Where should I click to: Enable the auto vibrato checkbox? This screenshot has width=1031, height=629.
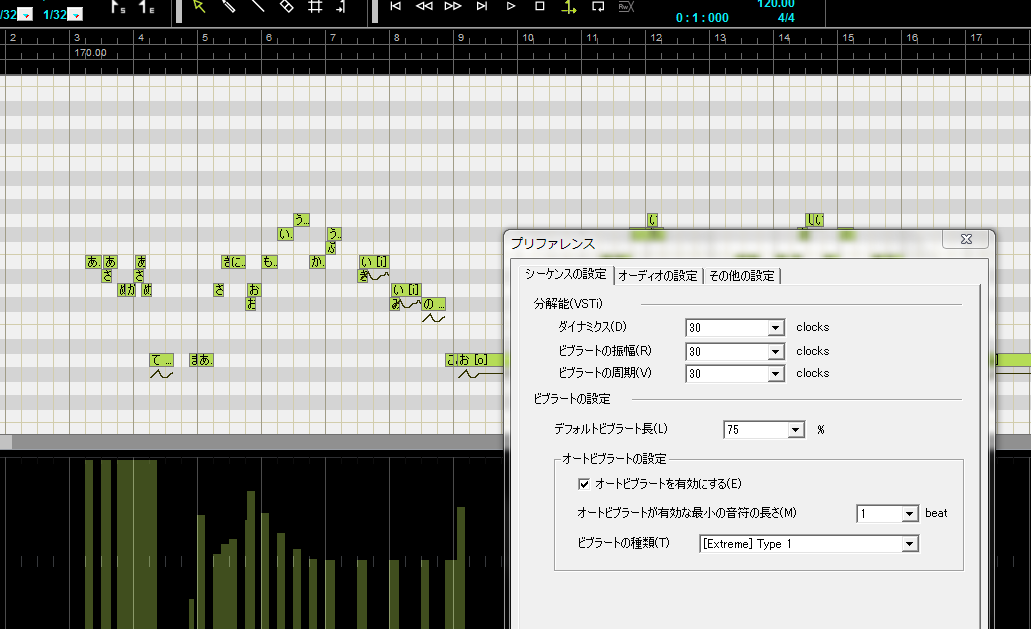coord(584,484)
